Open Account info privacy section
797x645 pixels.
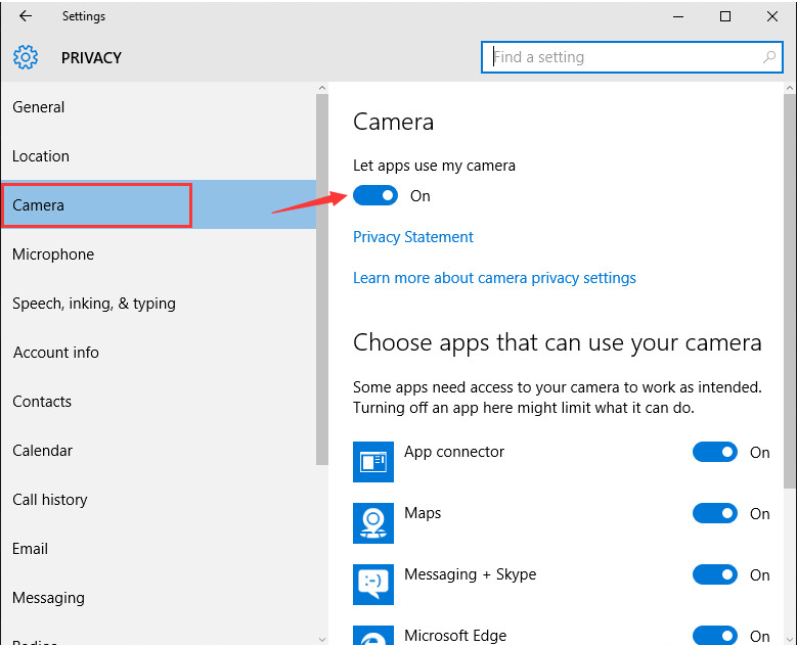(158, 352)
